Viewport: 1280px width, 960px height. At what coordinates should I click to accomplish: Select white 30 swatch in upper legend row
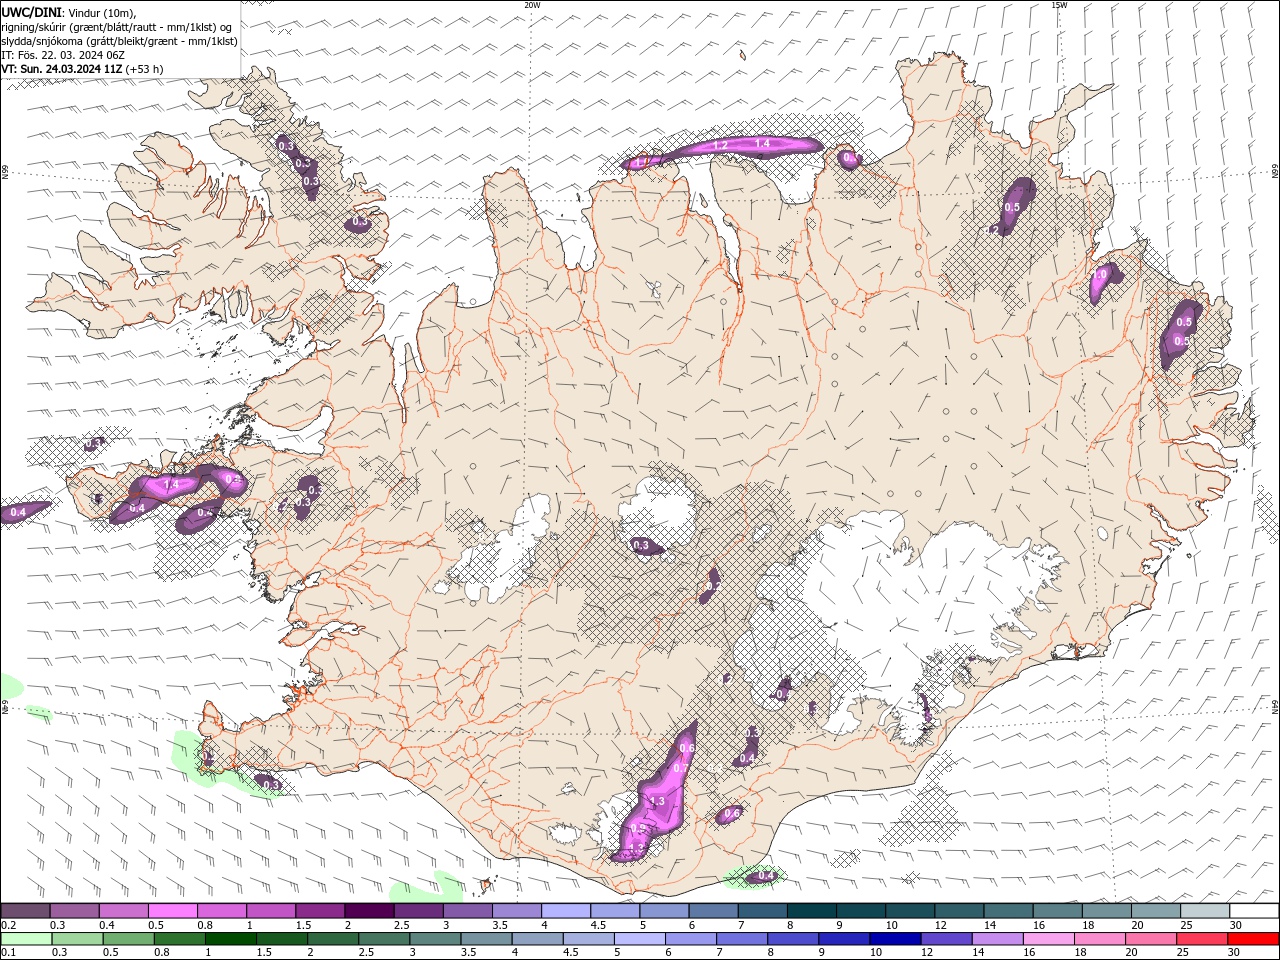click(x=1254, y=911)
